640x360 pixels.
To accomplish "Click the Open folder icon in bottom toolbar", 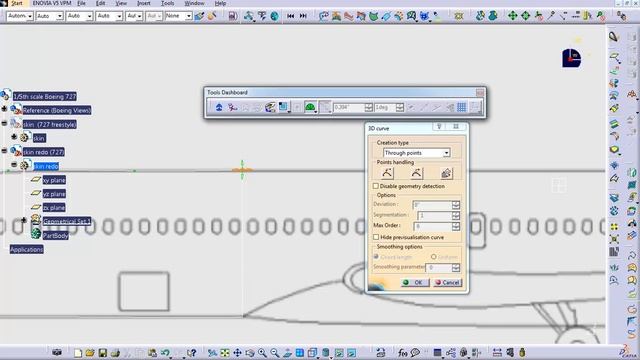I will click(x=90, y=353).
